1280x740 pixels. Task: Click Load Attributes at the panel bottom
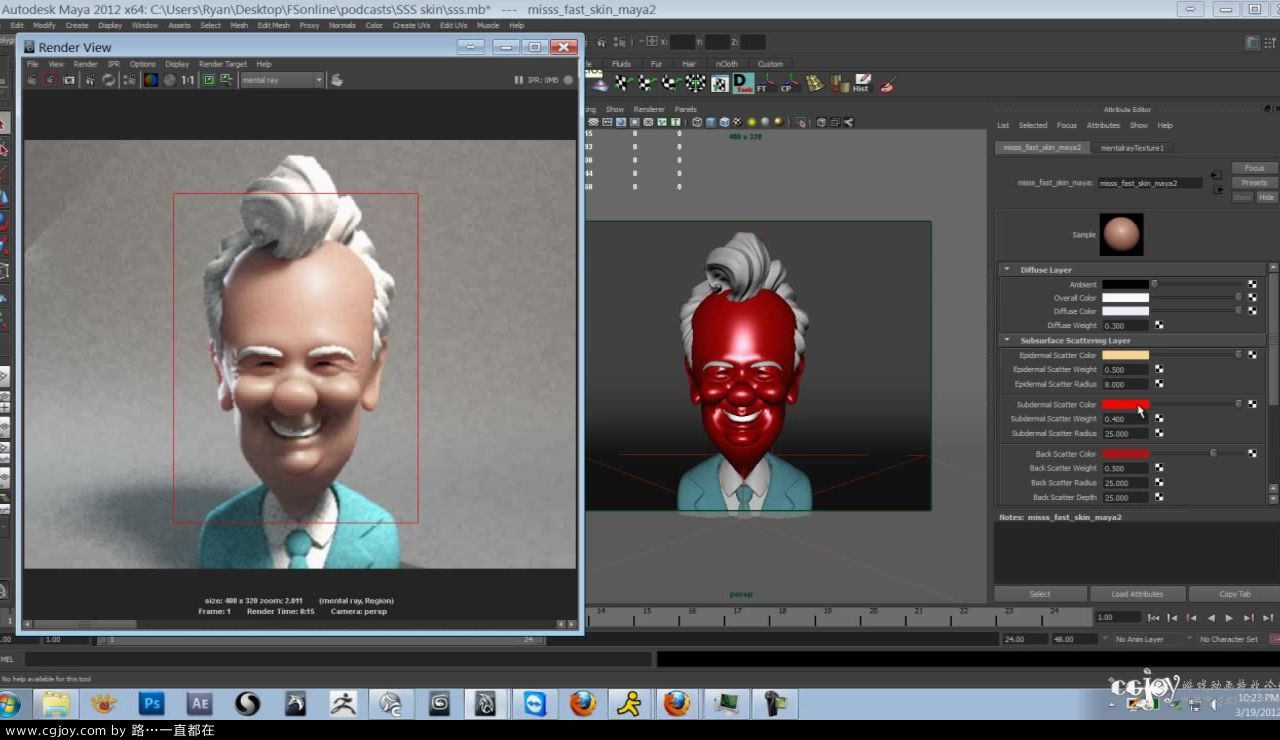click(1137, 593)
